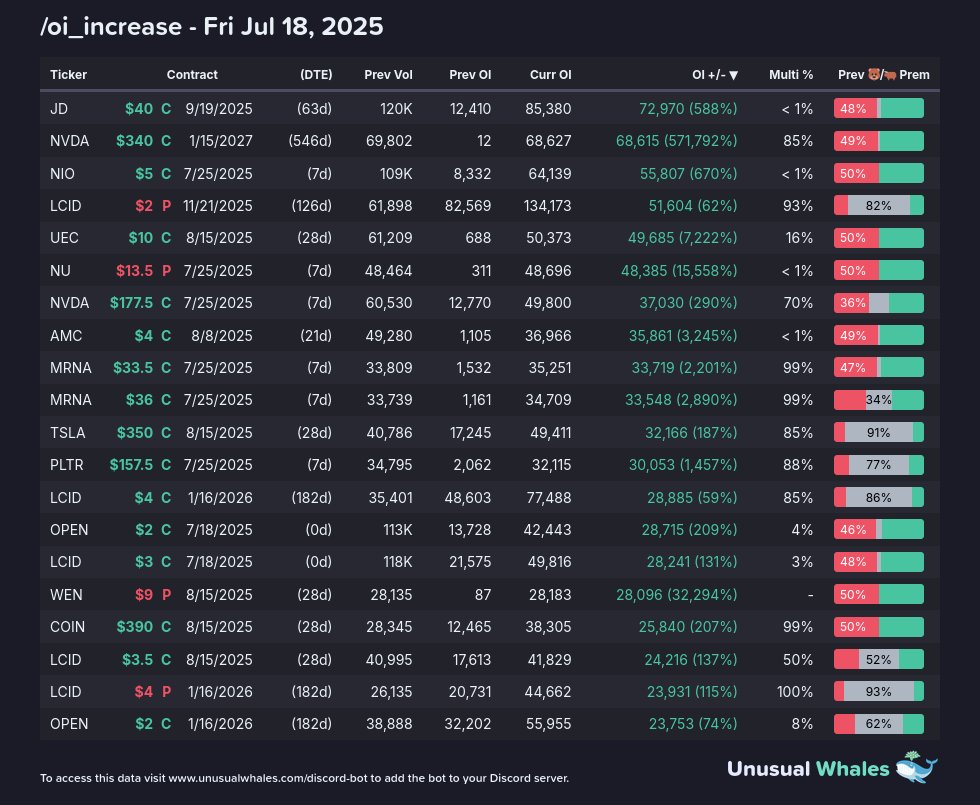Click the 69,802 Prev Vol value

click(x=389, y=141)
